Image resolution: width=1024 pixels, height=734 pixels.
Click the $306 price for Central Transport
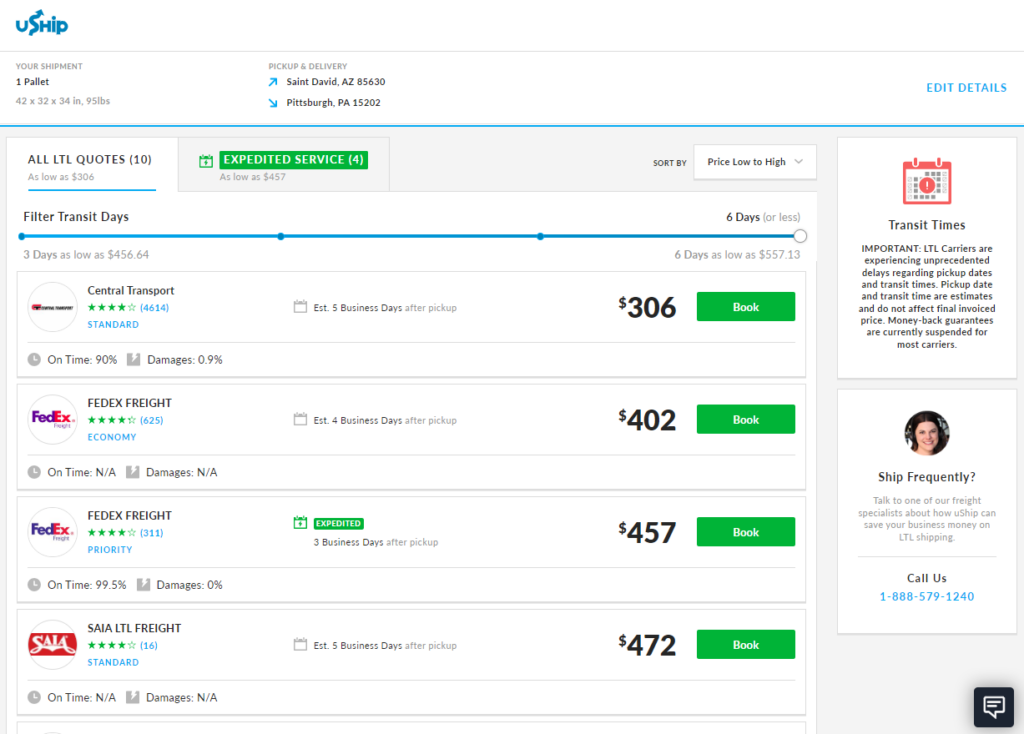pyautogui.click(x=647, y=307)
